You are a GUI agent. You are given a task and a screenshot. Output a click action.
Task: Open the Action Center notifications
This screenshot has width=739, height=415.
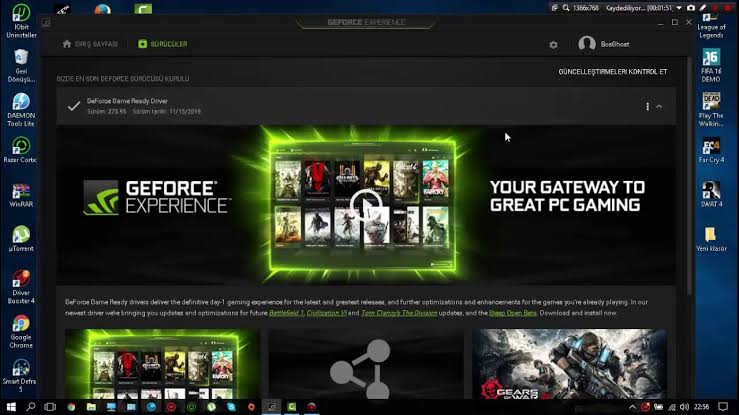(x=723, y=407)
